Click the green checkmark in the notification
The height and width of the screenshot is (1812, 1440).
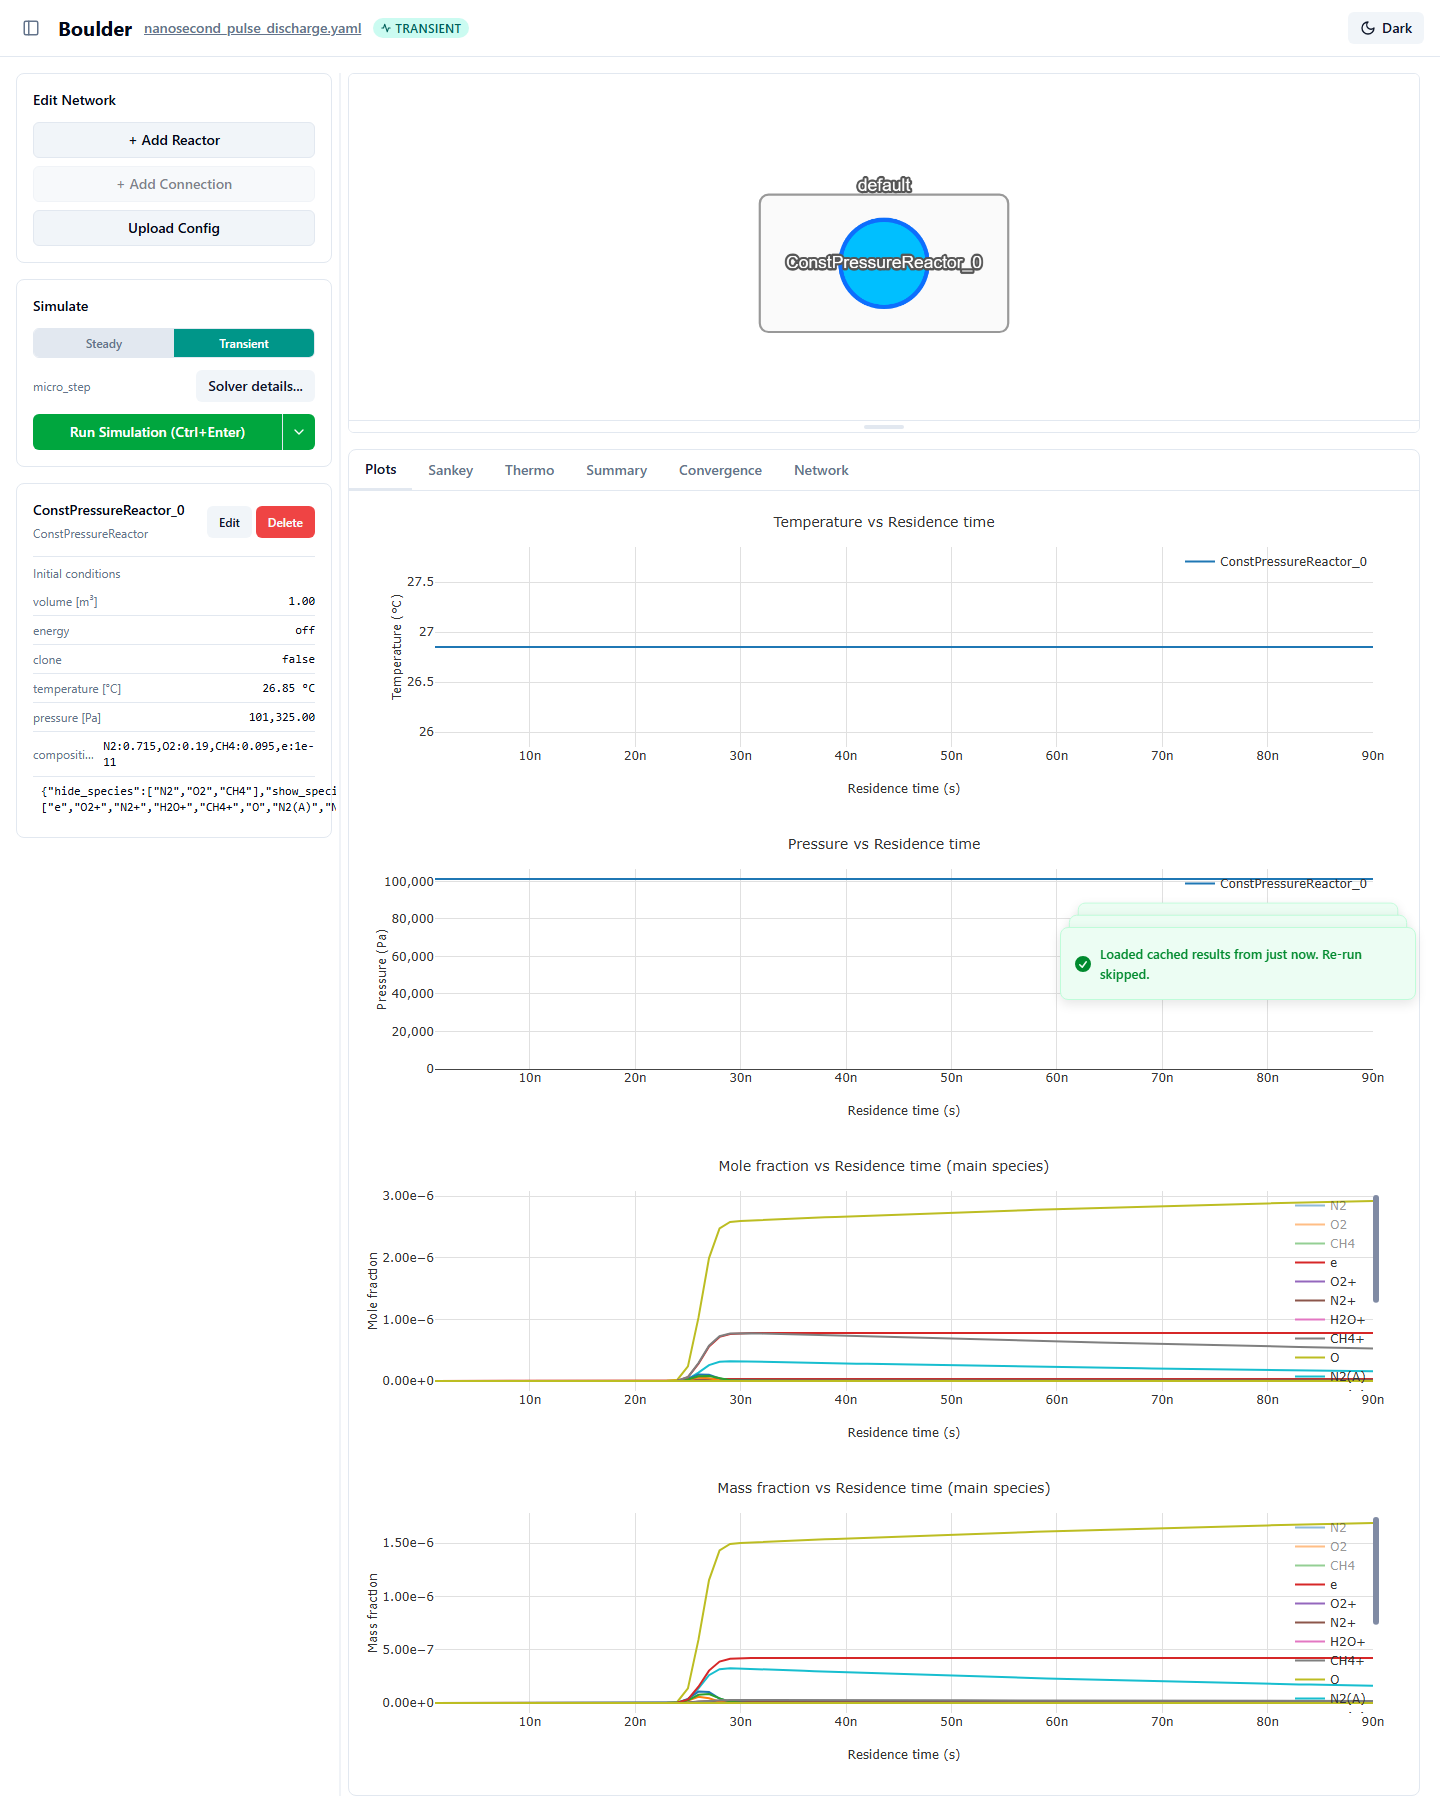(x=1083, y=964)
